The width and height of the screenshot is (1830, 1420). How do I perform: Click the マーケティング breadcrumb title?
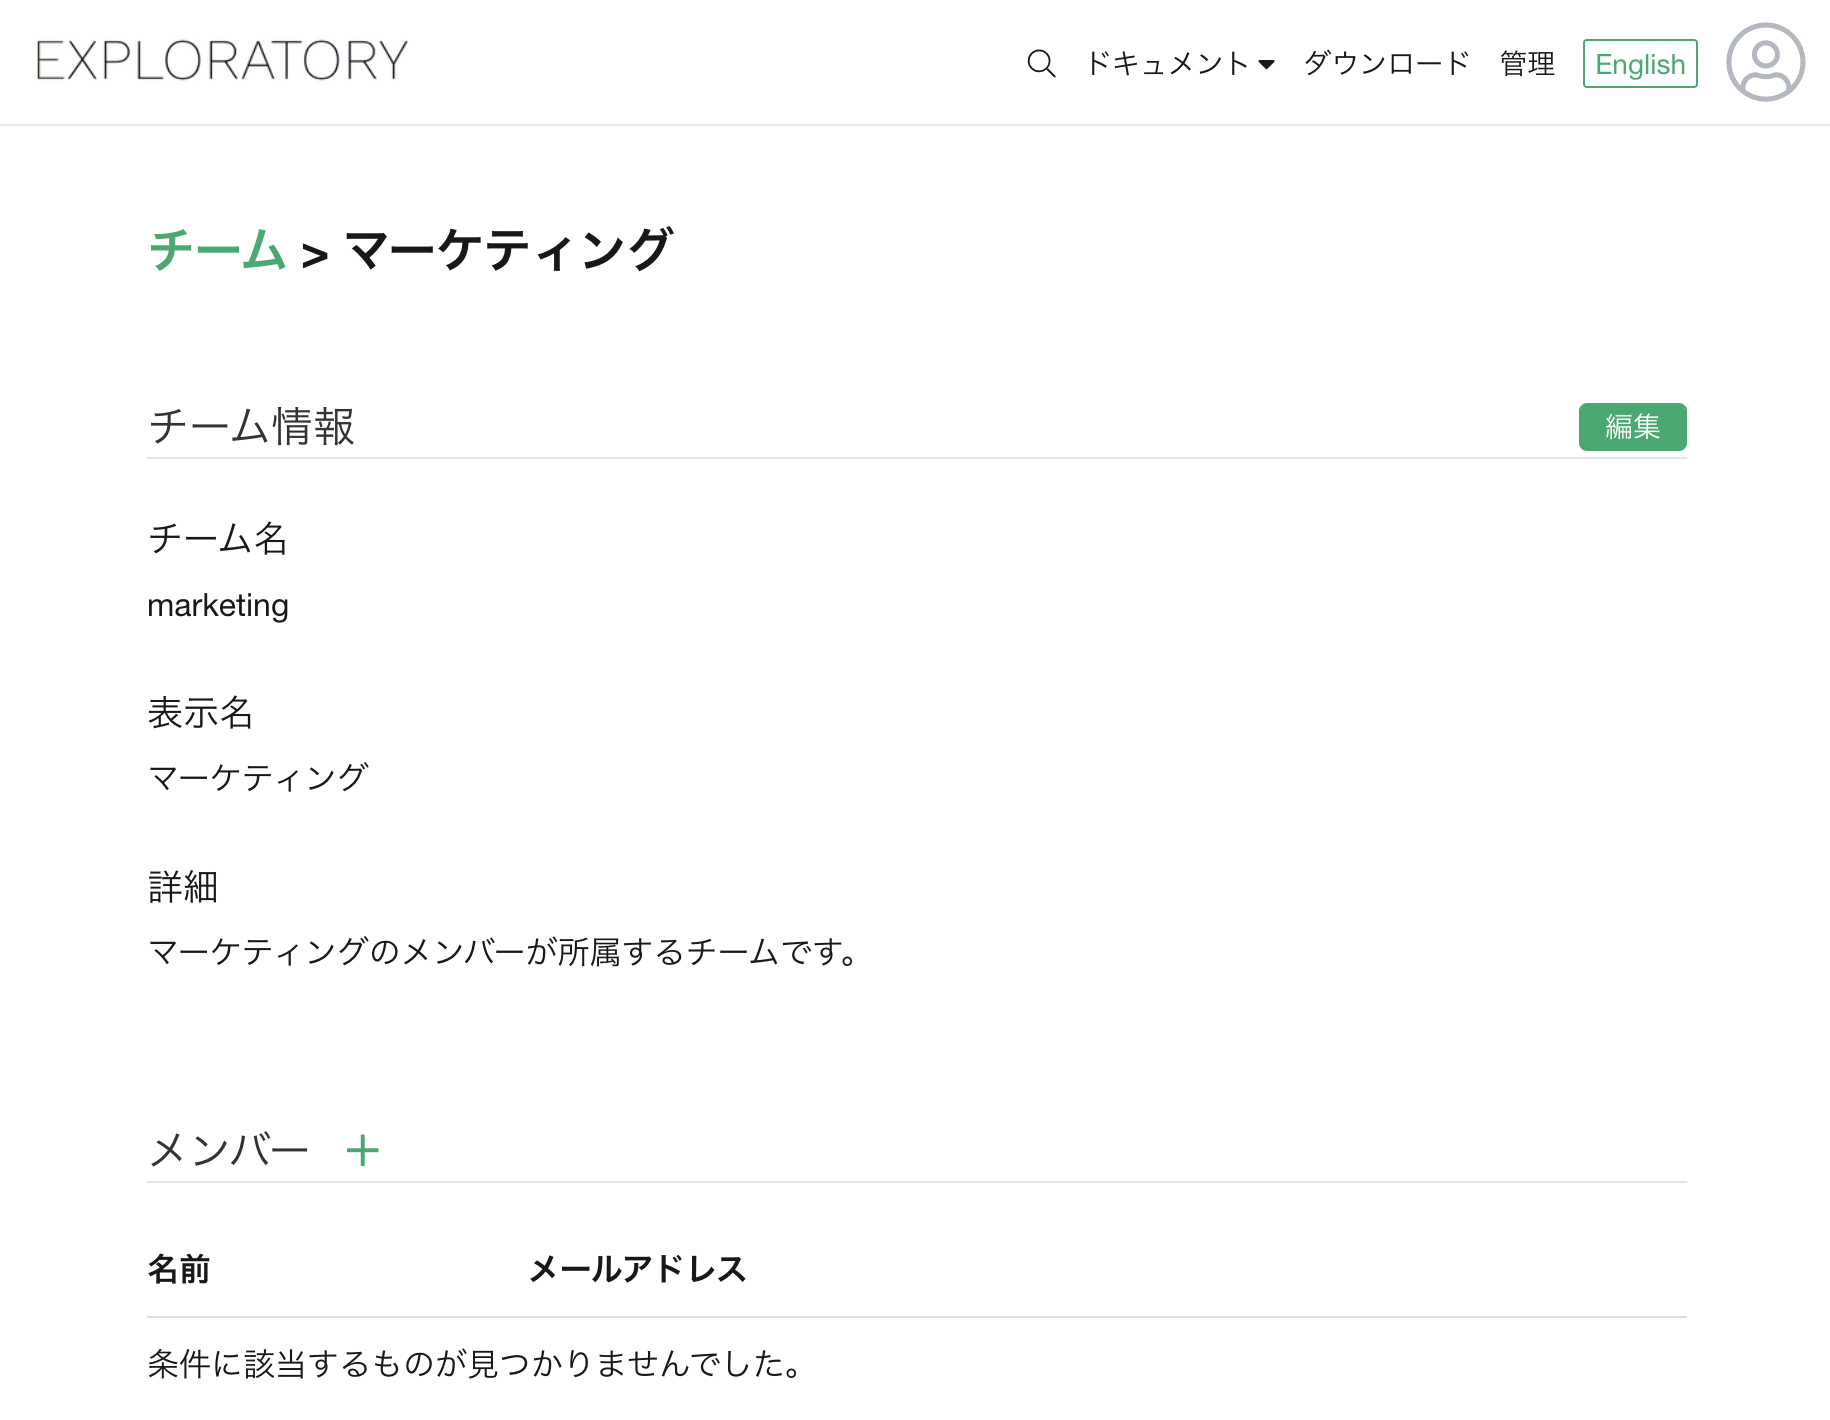509,249
